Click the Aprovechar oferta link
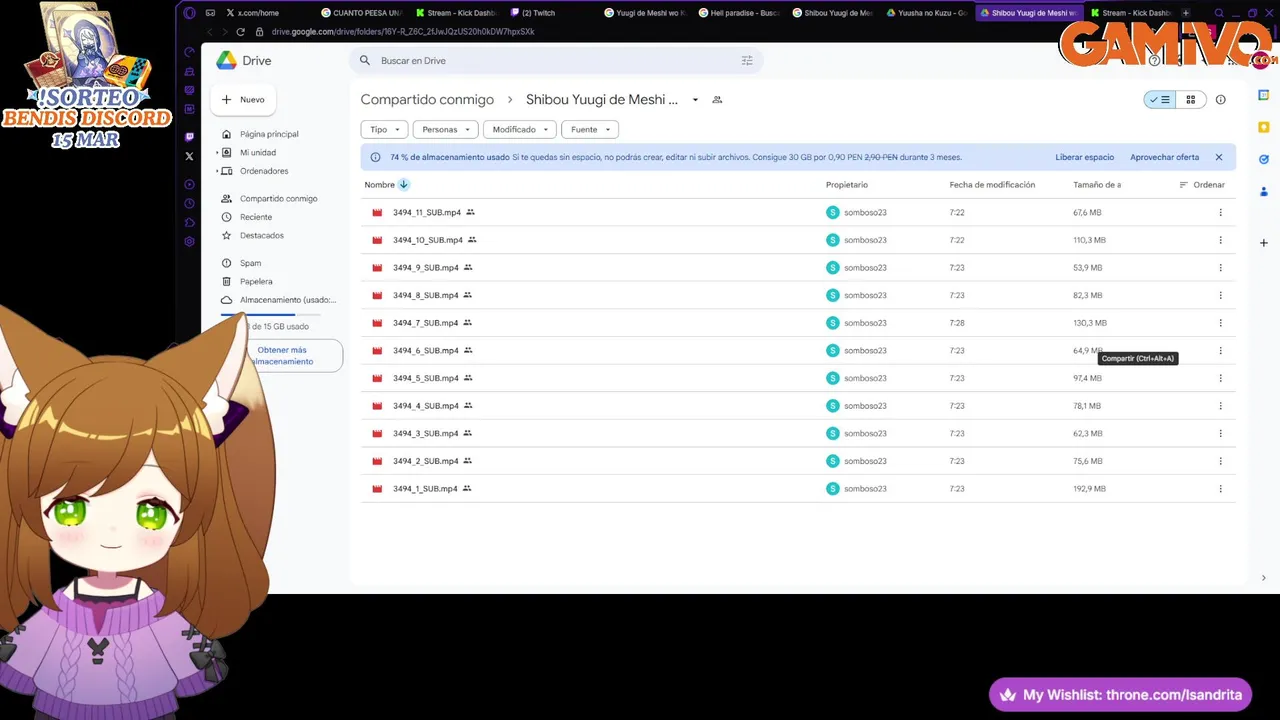The width and height of the screenshot is (1280, 720). point(1164,157)
